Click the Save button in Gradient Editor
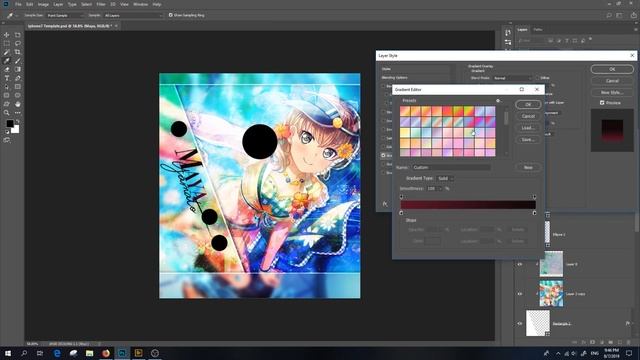This screenshot has width=640, height=360. point(528,140)
